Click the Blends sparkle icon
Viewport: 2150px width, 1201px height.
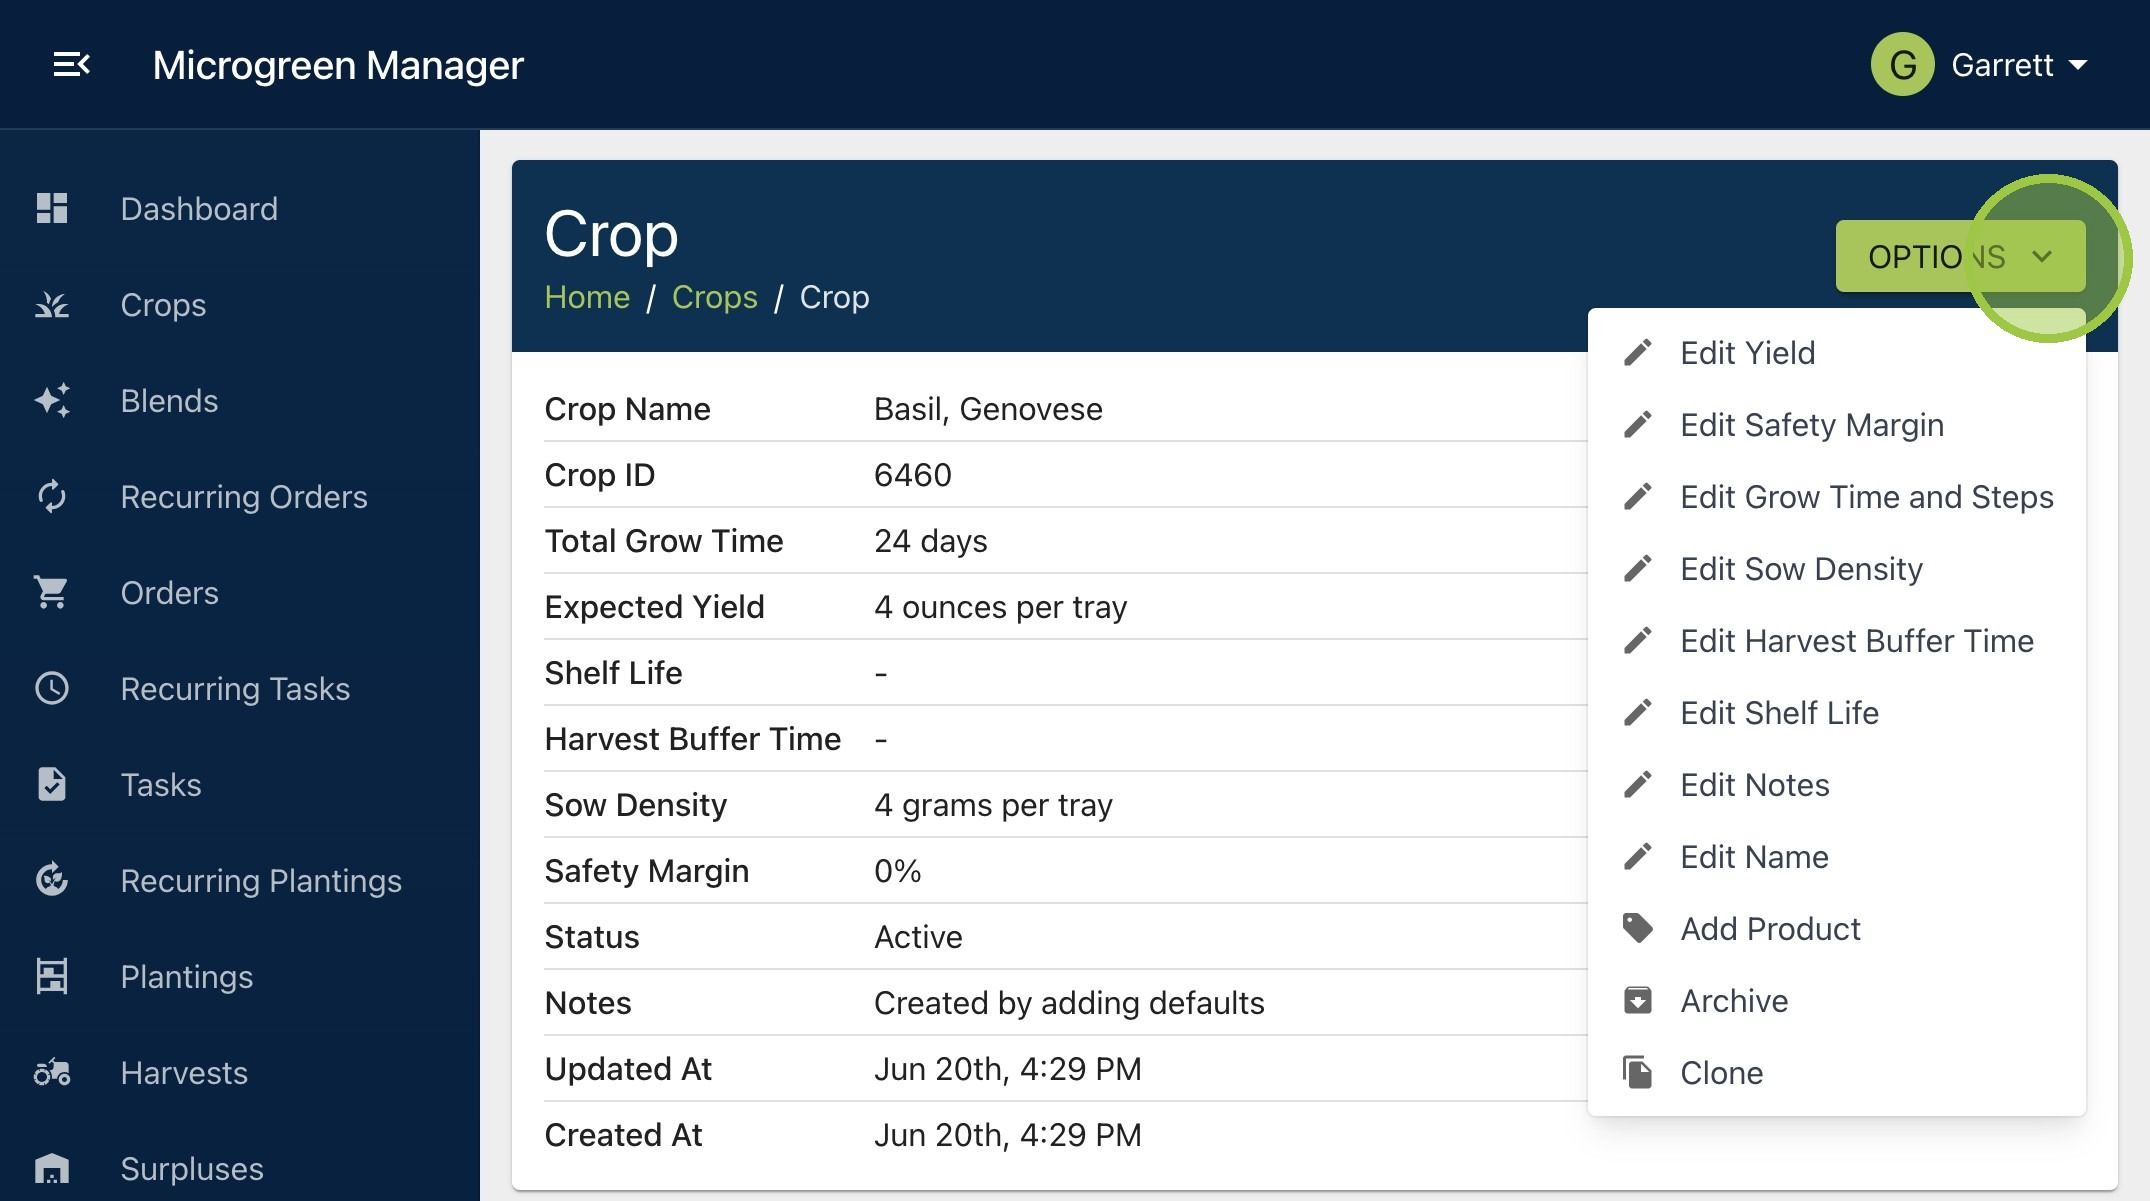coord(51,400)
